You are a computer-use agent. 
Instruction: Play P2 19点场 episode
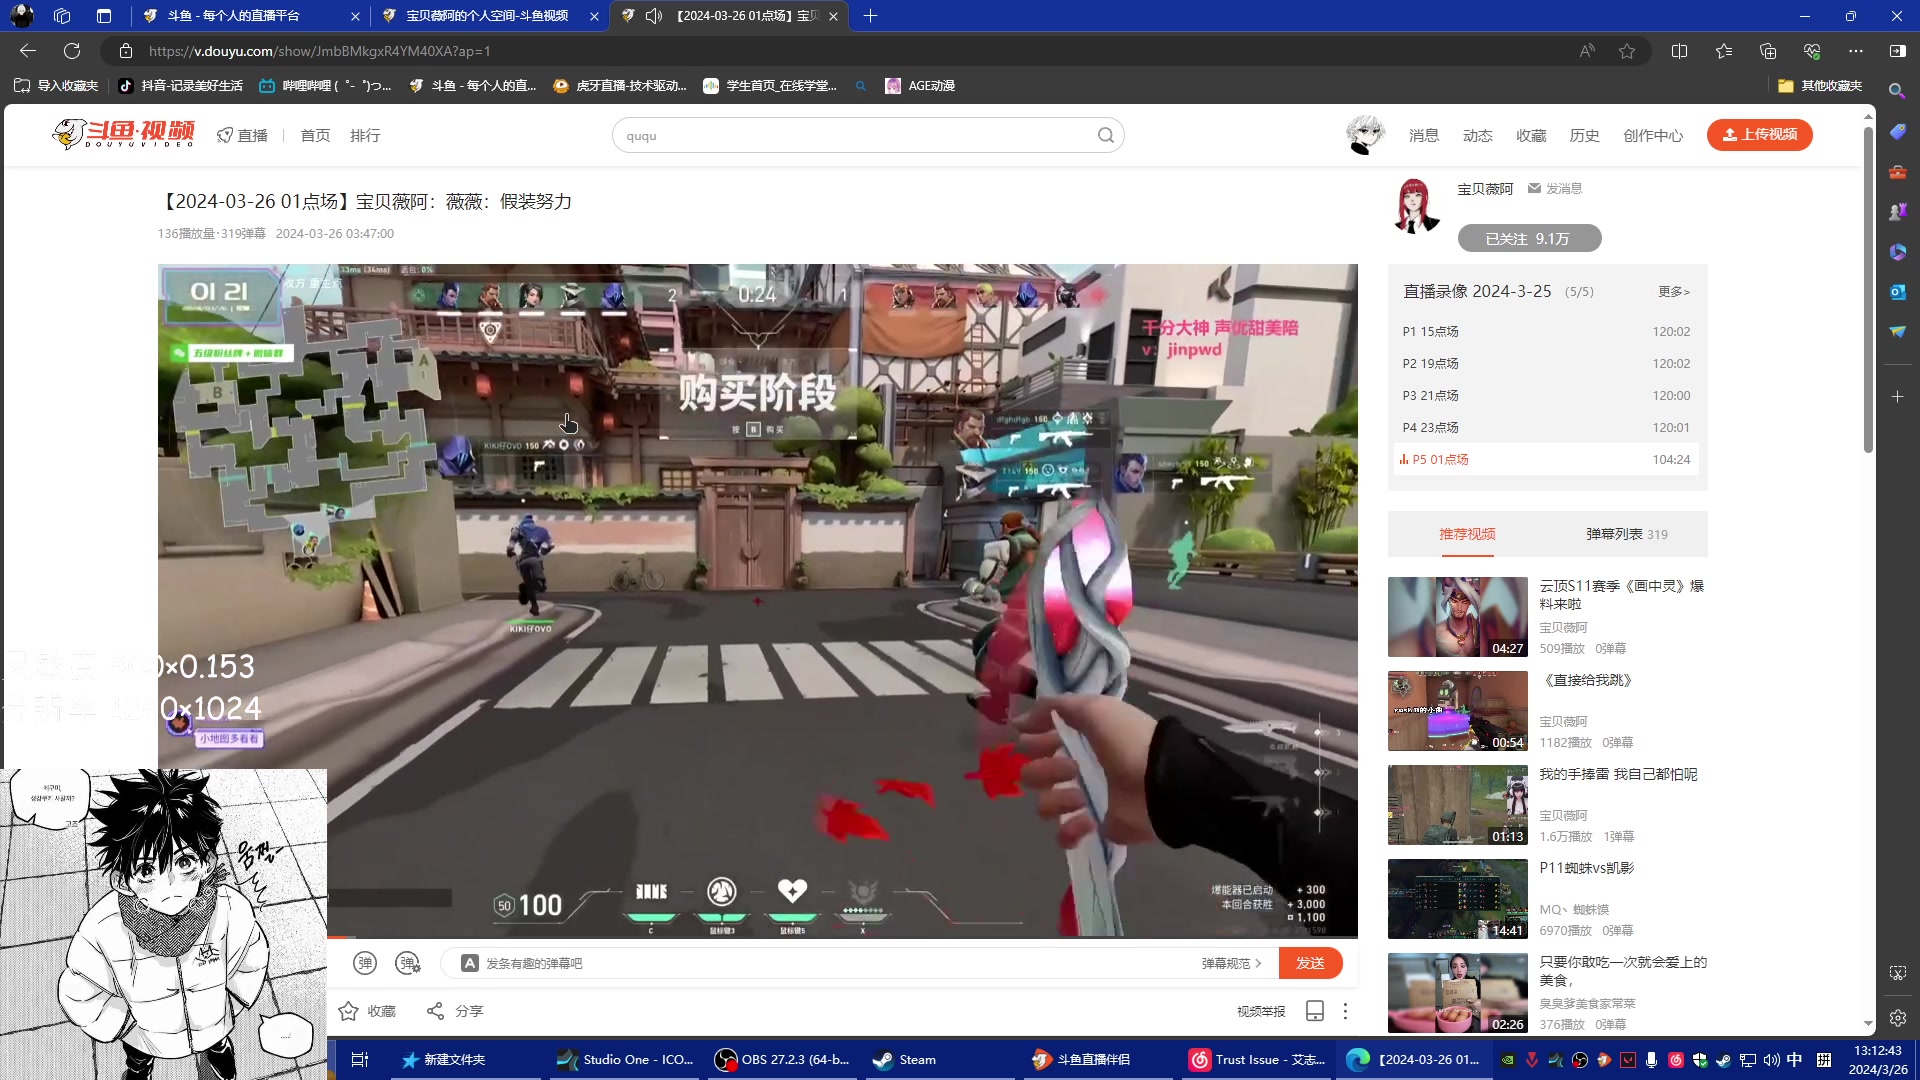(x=1546, y=363)
